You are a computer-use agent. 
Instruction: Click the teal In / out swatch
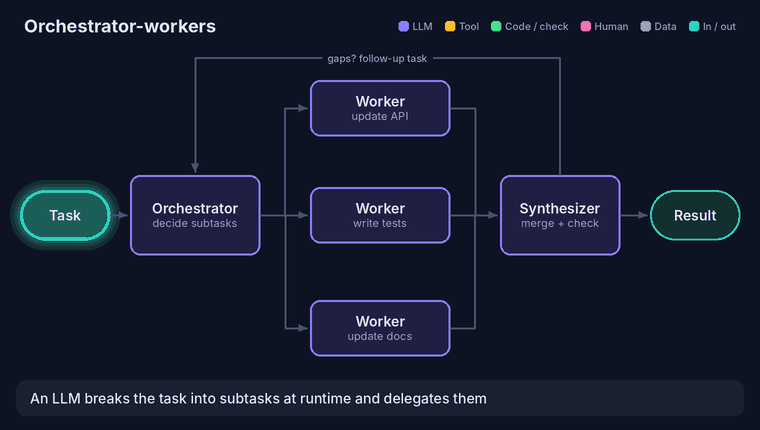click(694, 26)
